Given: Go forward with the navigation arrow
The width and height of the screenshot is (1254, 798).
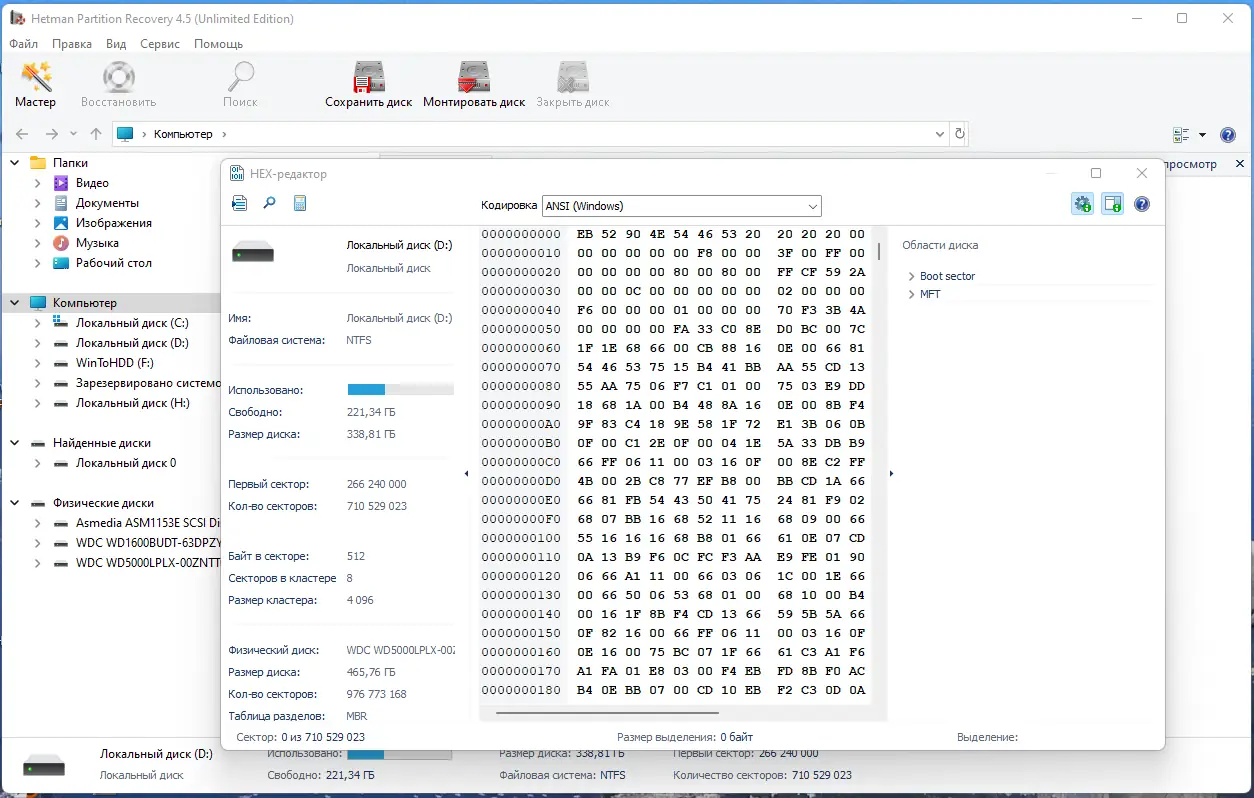Looking at the screenshot, I should click(x=52, y=134).
